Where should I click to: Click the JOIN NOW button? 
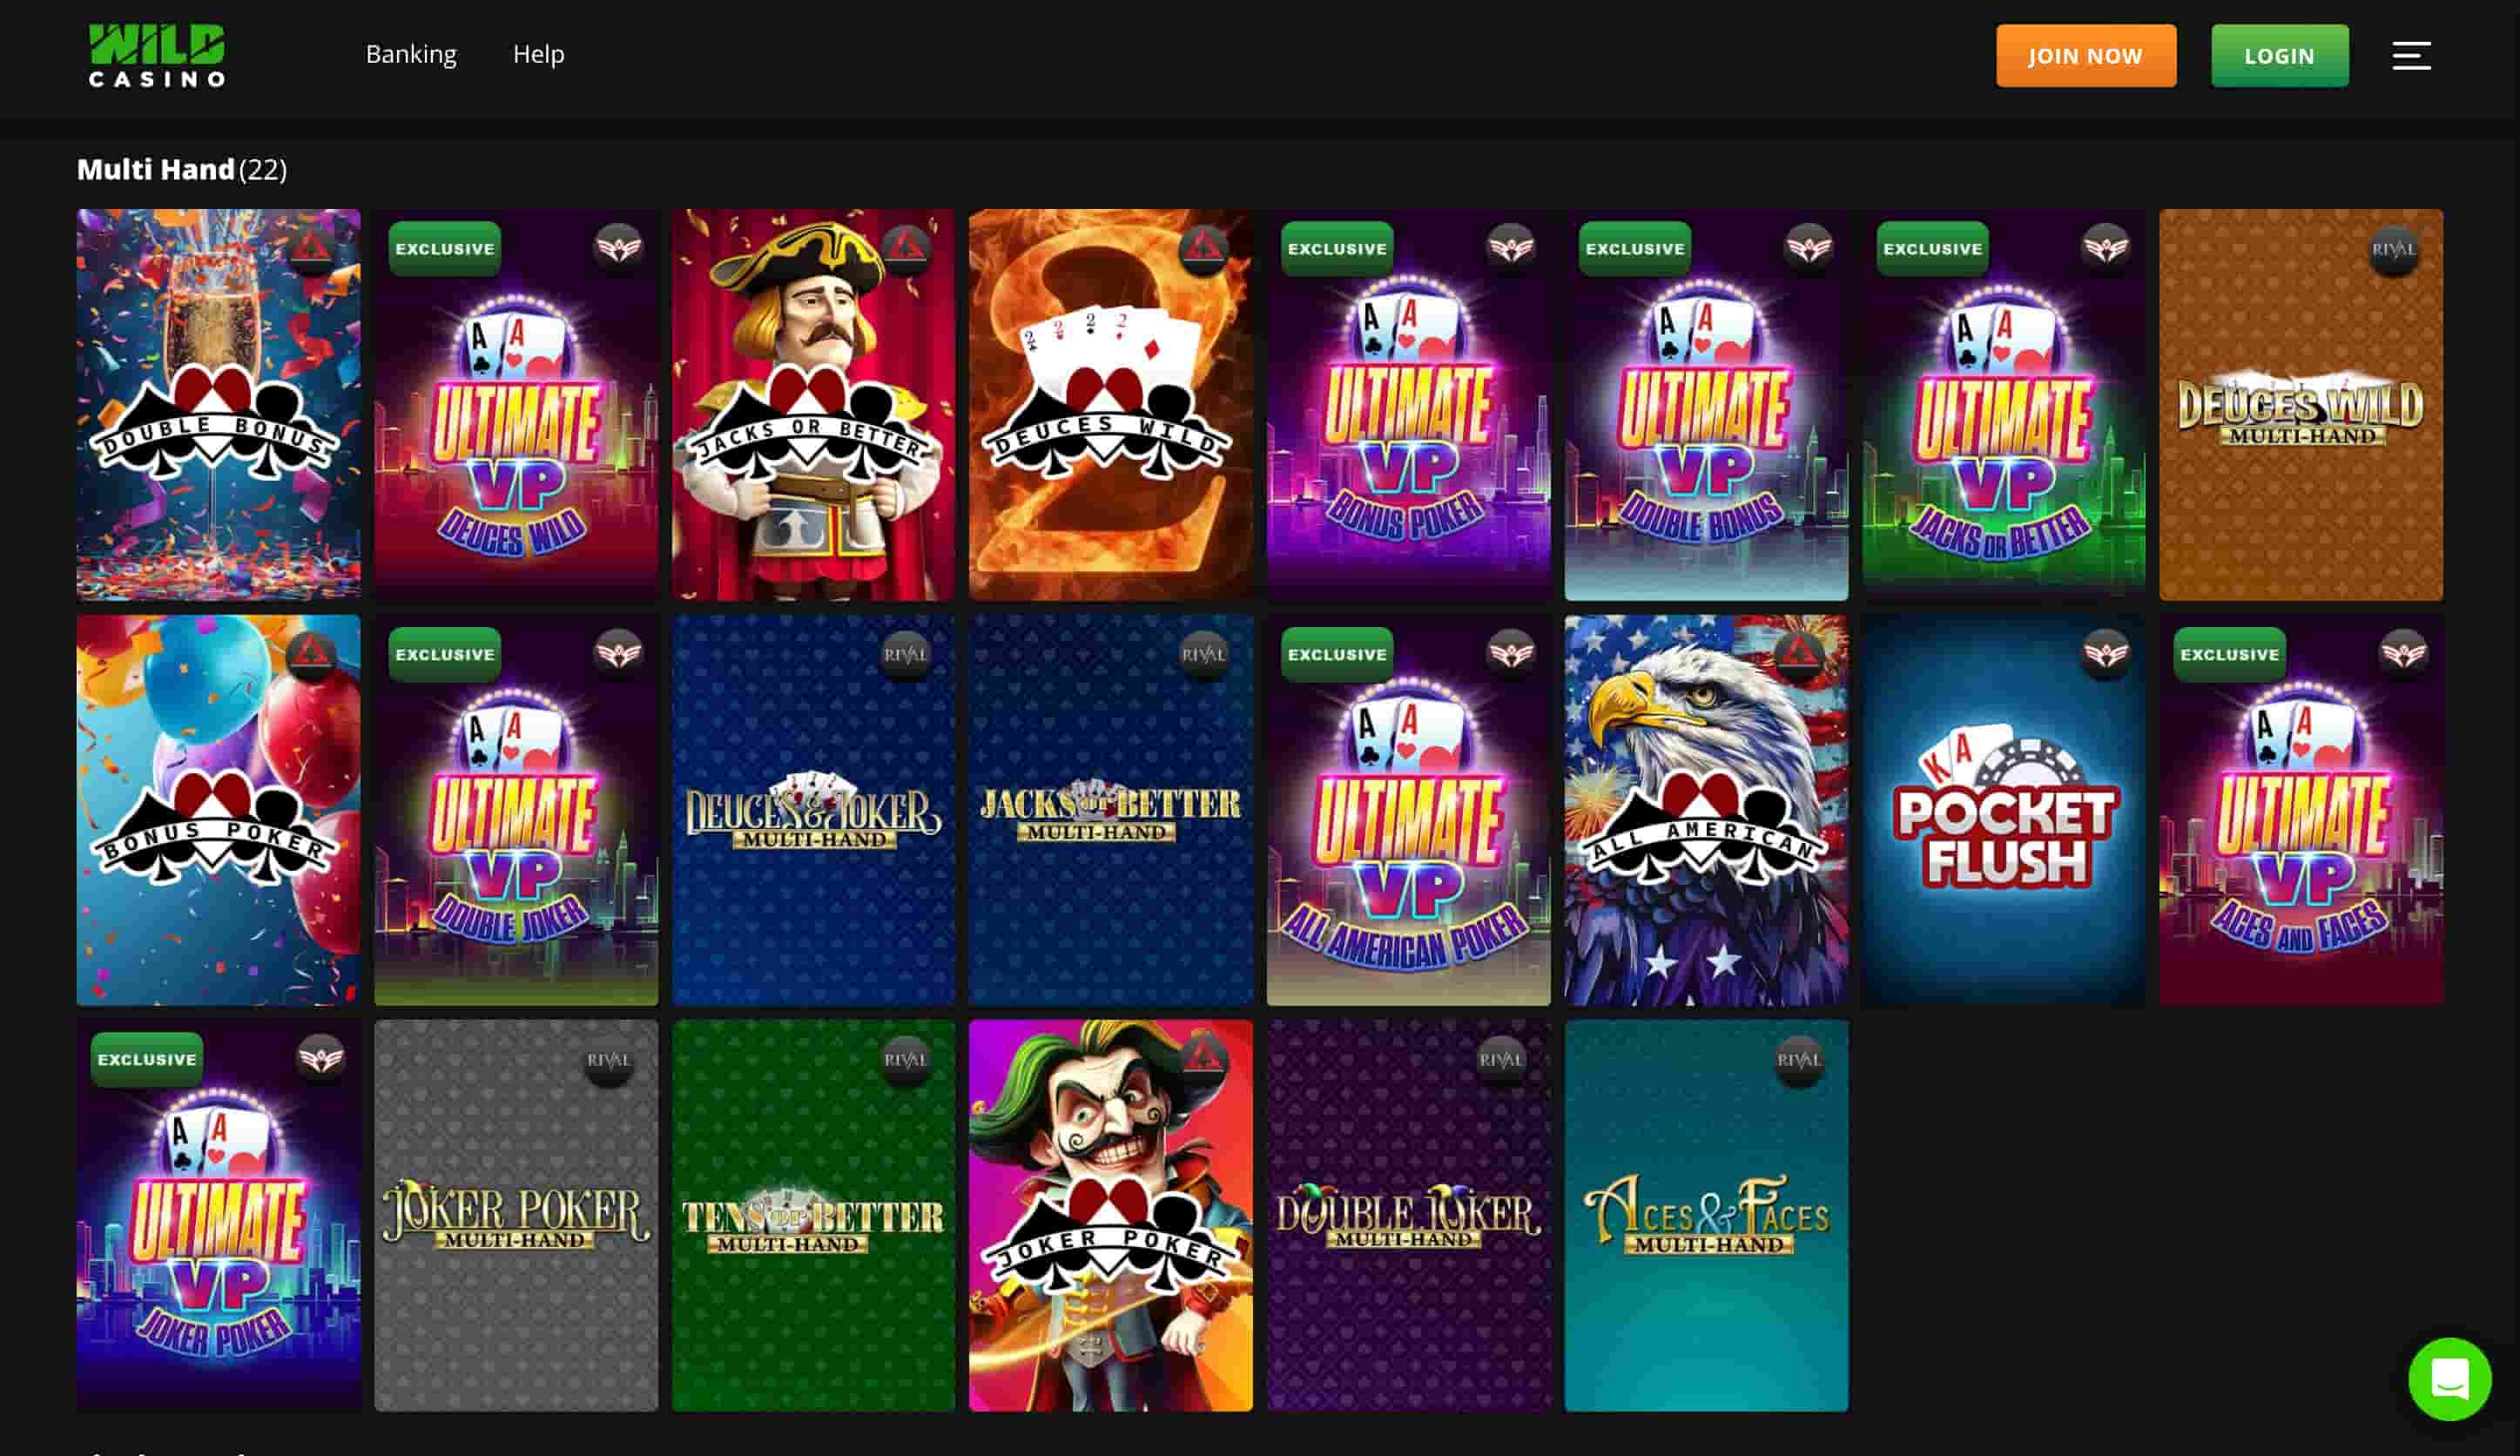coord(2085,55)
